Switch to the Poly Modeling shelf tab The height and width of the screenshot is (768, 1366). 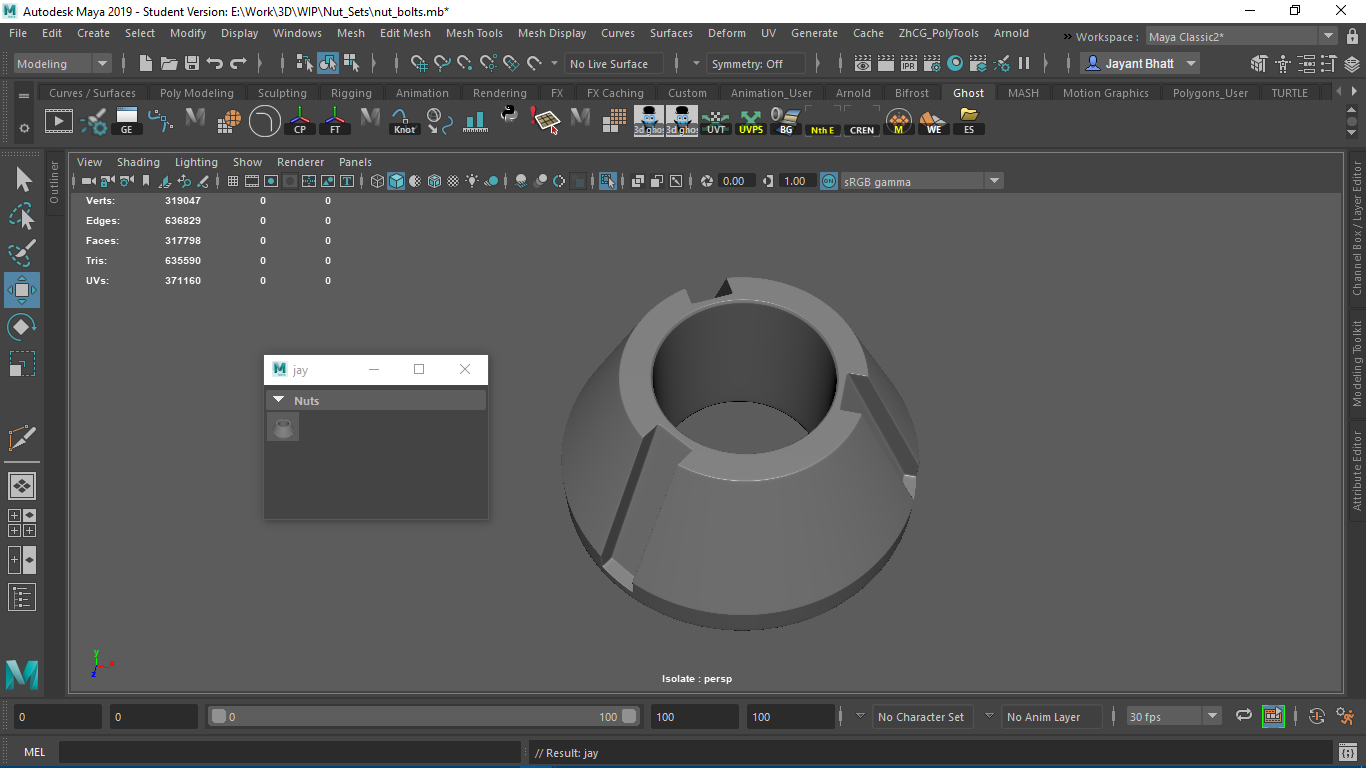(197, 93)
